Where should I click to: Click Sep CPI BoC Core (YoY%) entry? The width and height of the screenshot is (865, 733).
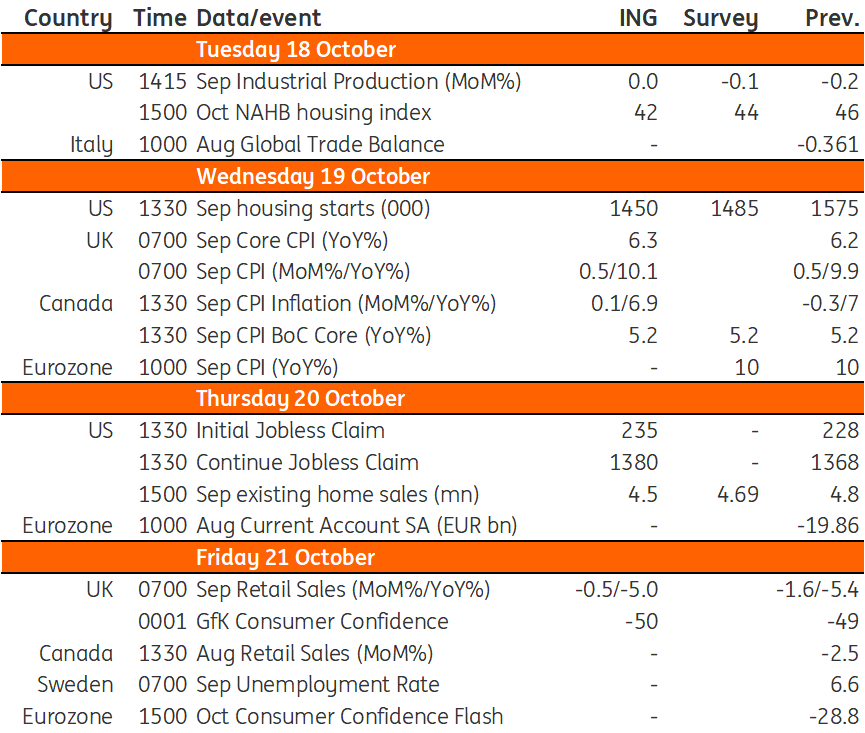tap(313, 336)
